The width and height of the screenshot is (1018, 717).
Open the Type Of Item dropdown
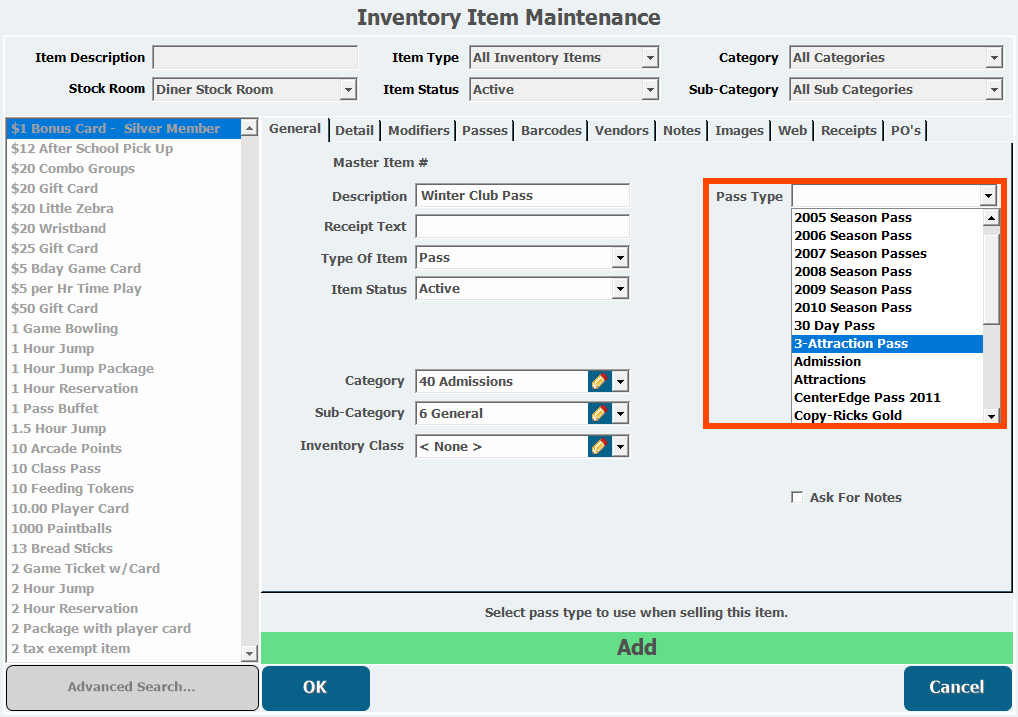(x=620, y=259)
